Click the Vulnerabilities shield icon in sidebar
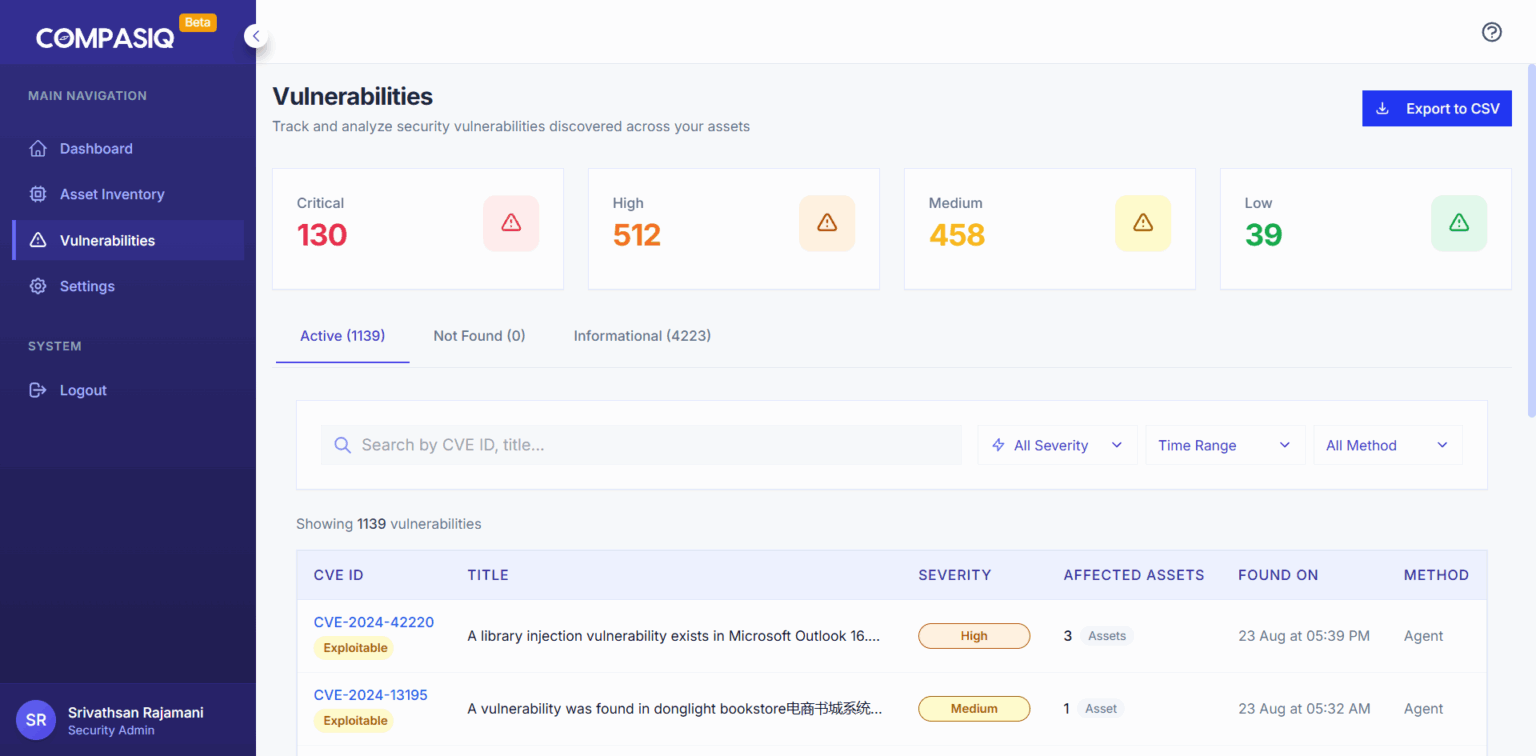The width and height of the screenshot is (1536, 756). point(38,240)
